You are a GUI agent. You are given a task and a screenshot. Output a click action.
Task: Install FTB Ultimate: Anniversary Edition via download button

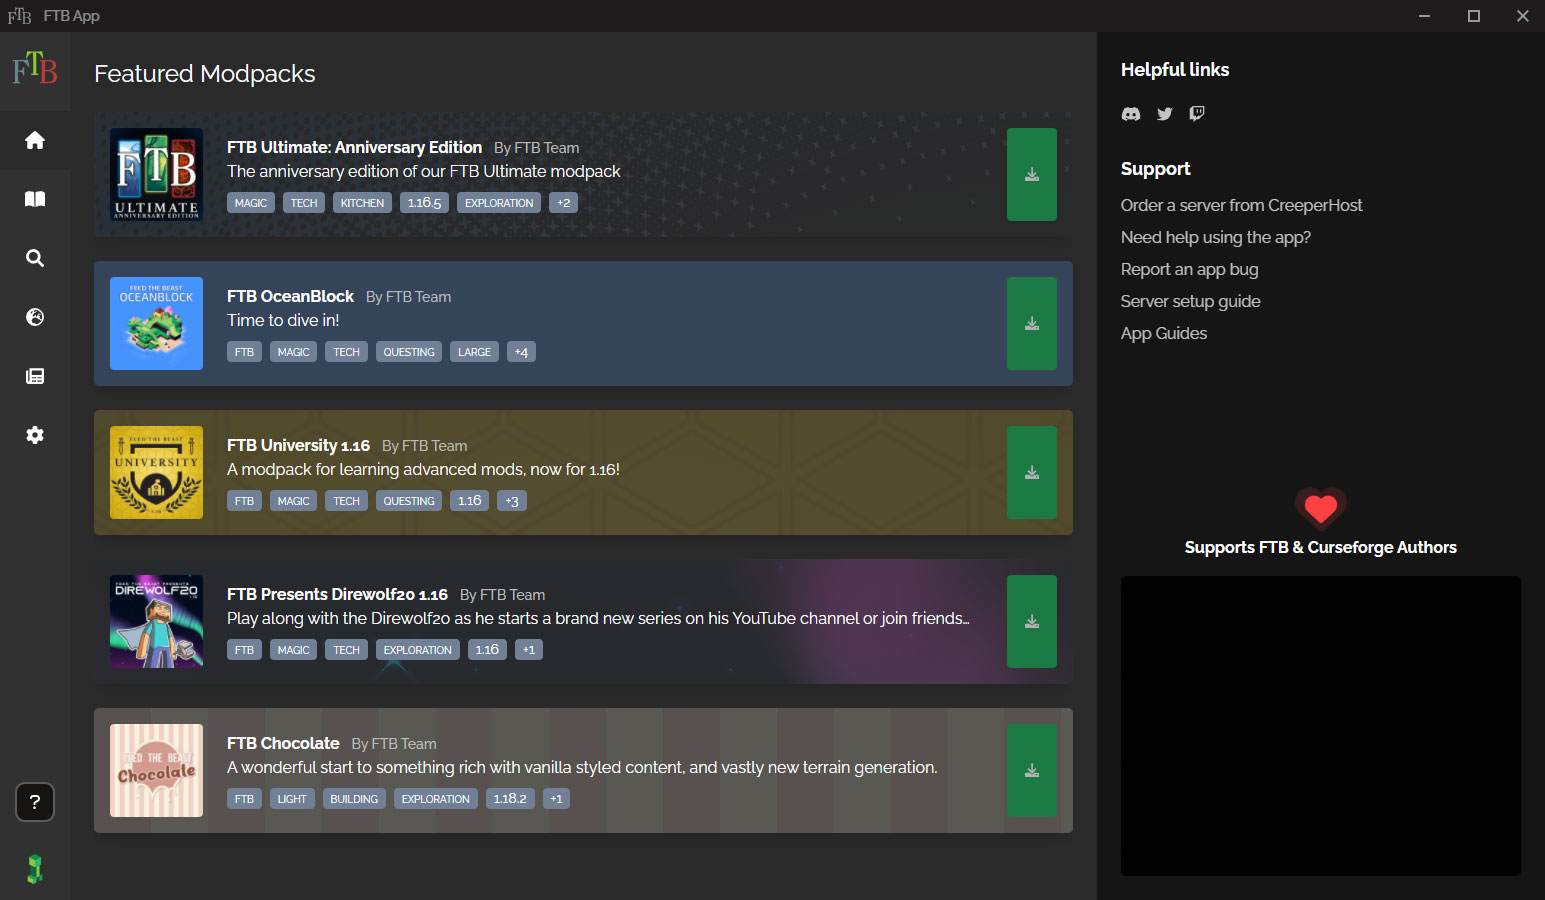tap(1032, 174)
